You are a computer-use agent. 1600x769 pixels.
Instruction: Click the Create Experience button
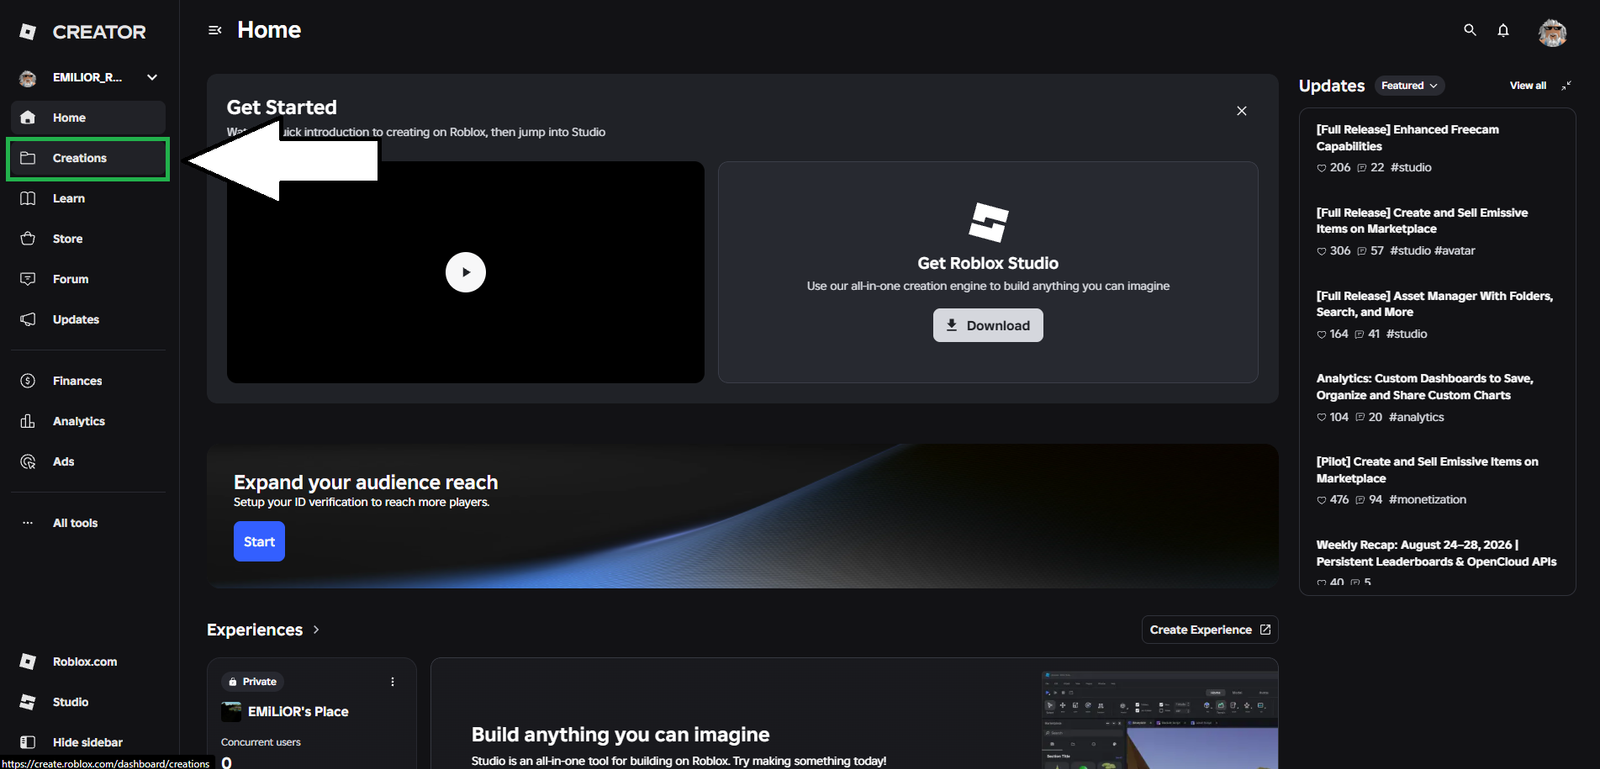pyautogui.click(x=1210, y=630)
